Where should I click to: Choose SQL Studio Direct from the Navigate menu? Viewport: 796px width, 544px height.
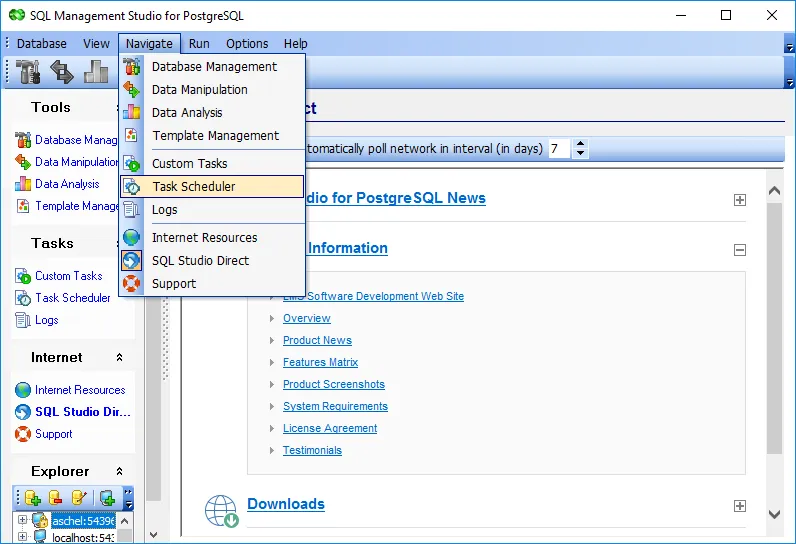212,260
